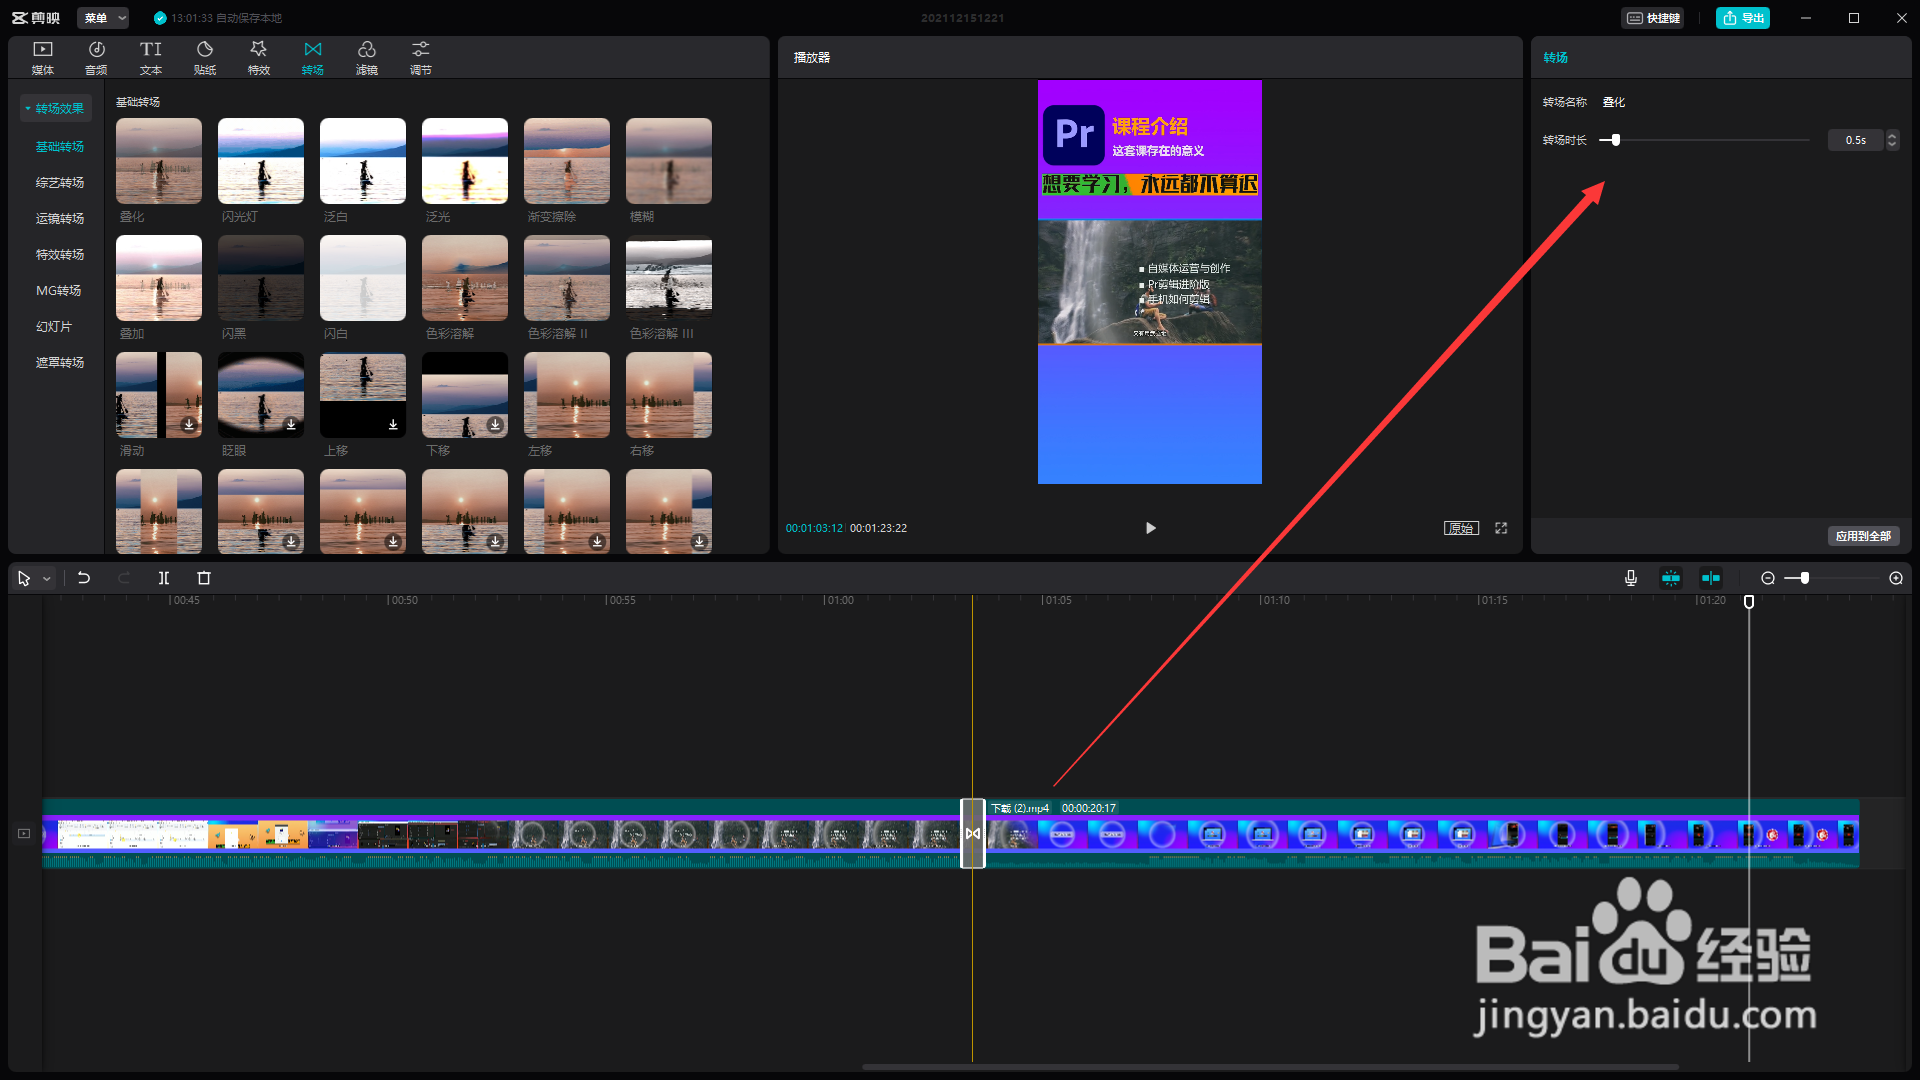
Task: Open the 滤镜 filter panel
Action: pos(366,57)
